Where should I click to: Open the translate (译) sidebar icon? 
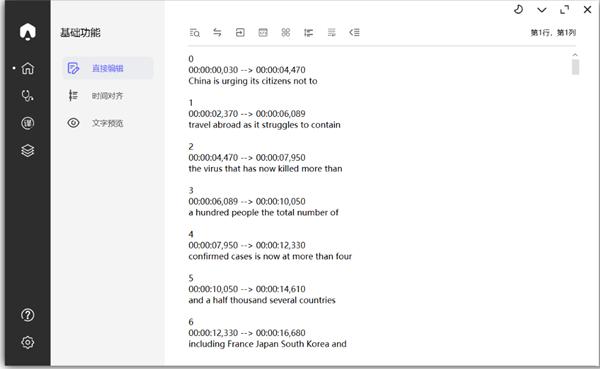[x=28, y=123]
